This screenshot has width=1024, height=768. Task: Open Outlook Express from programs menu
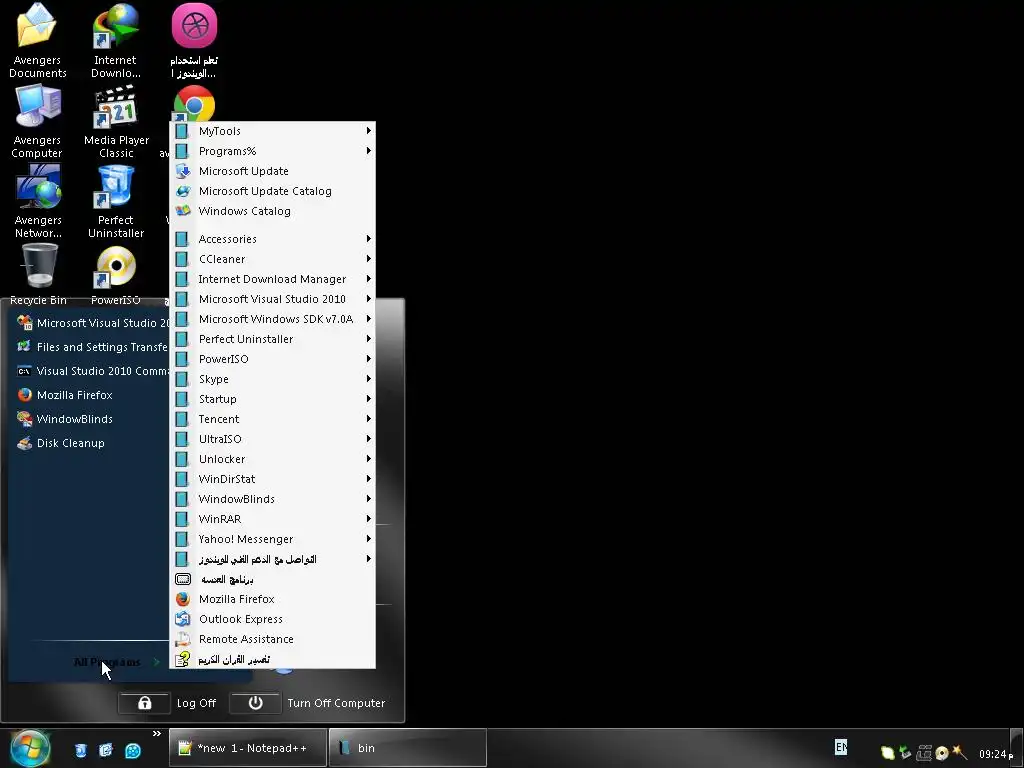pyautogui.click(x=272, y=619)
